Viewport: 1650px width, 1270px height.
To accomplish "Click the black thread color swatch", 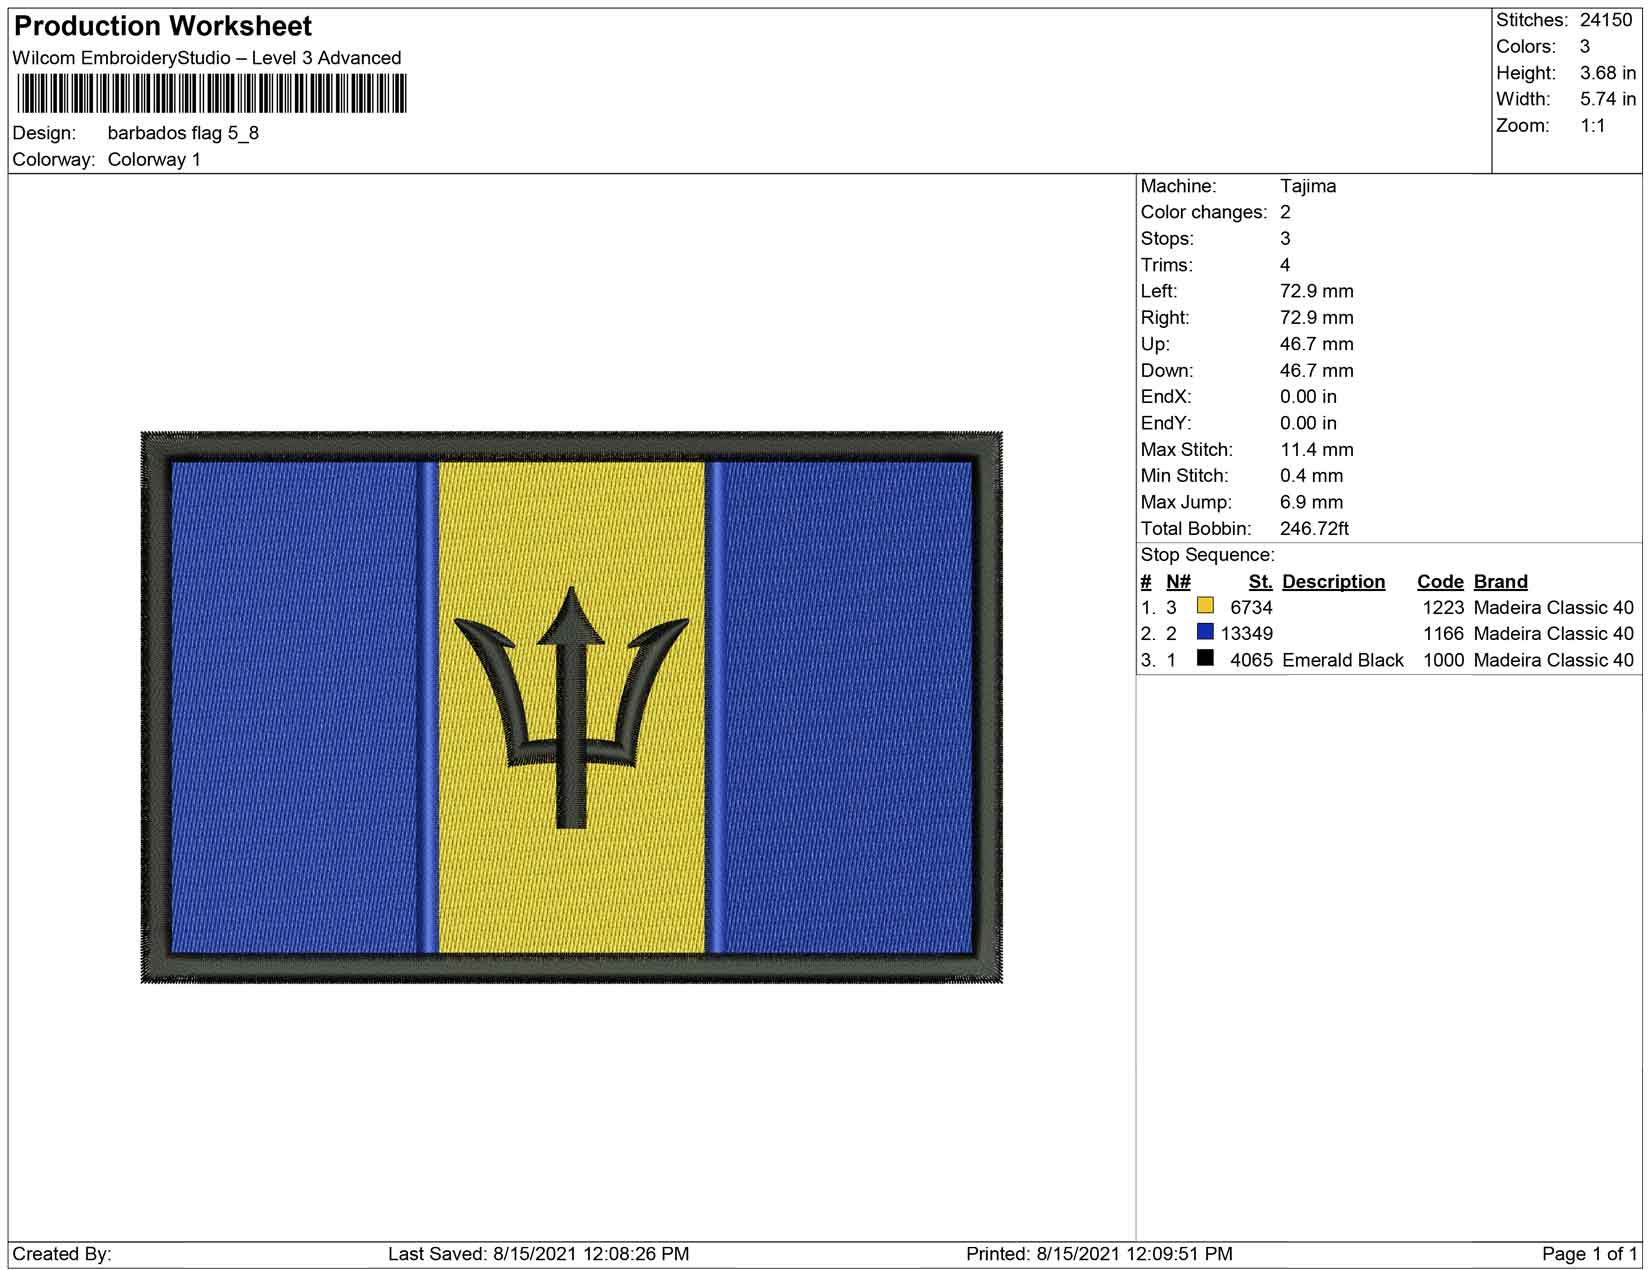I will pyautogui.click(x=1205, y=658).
